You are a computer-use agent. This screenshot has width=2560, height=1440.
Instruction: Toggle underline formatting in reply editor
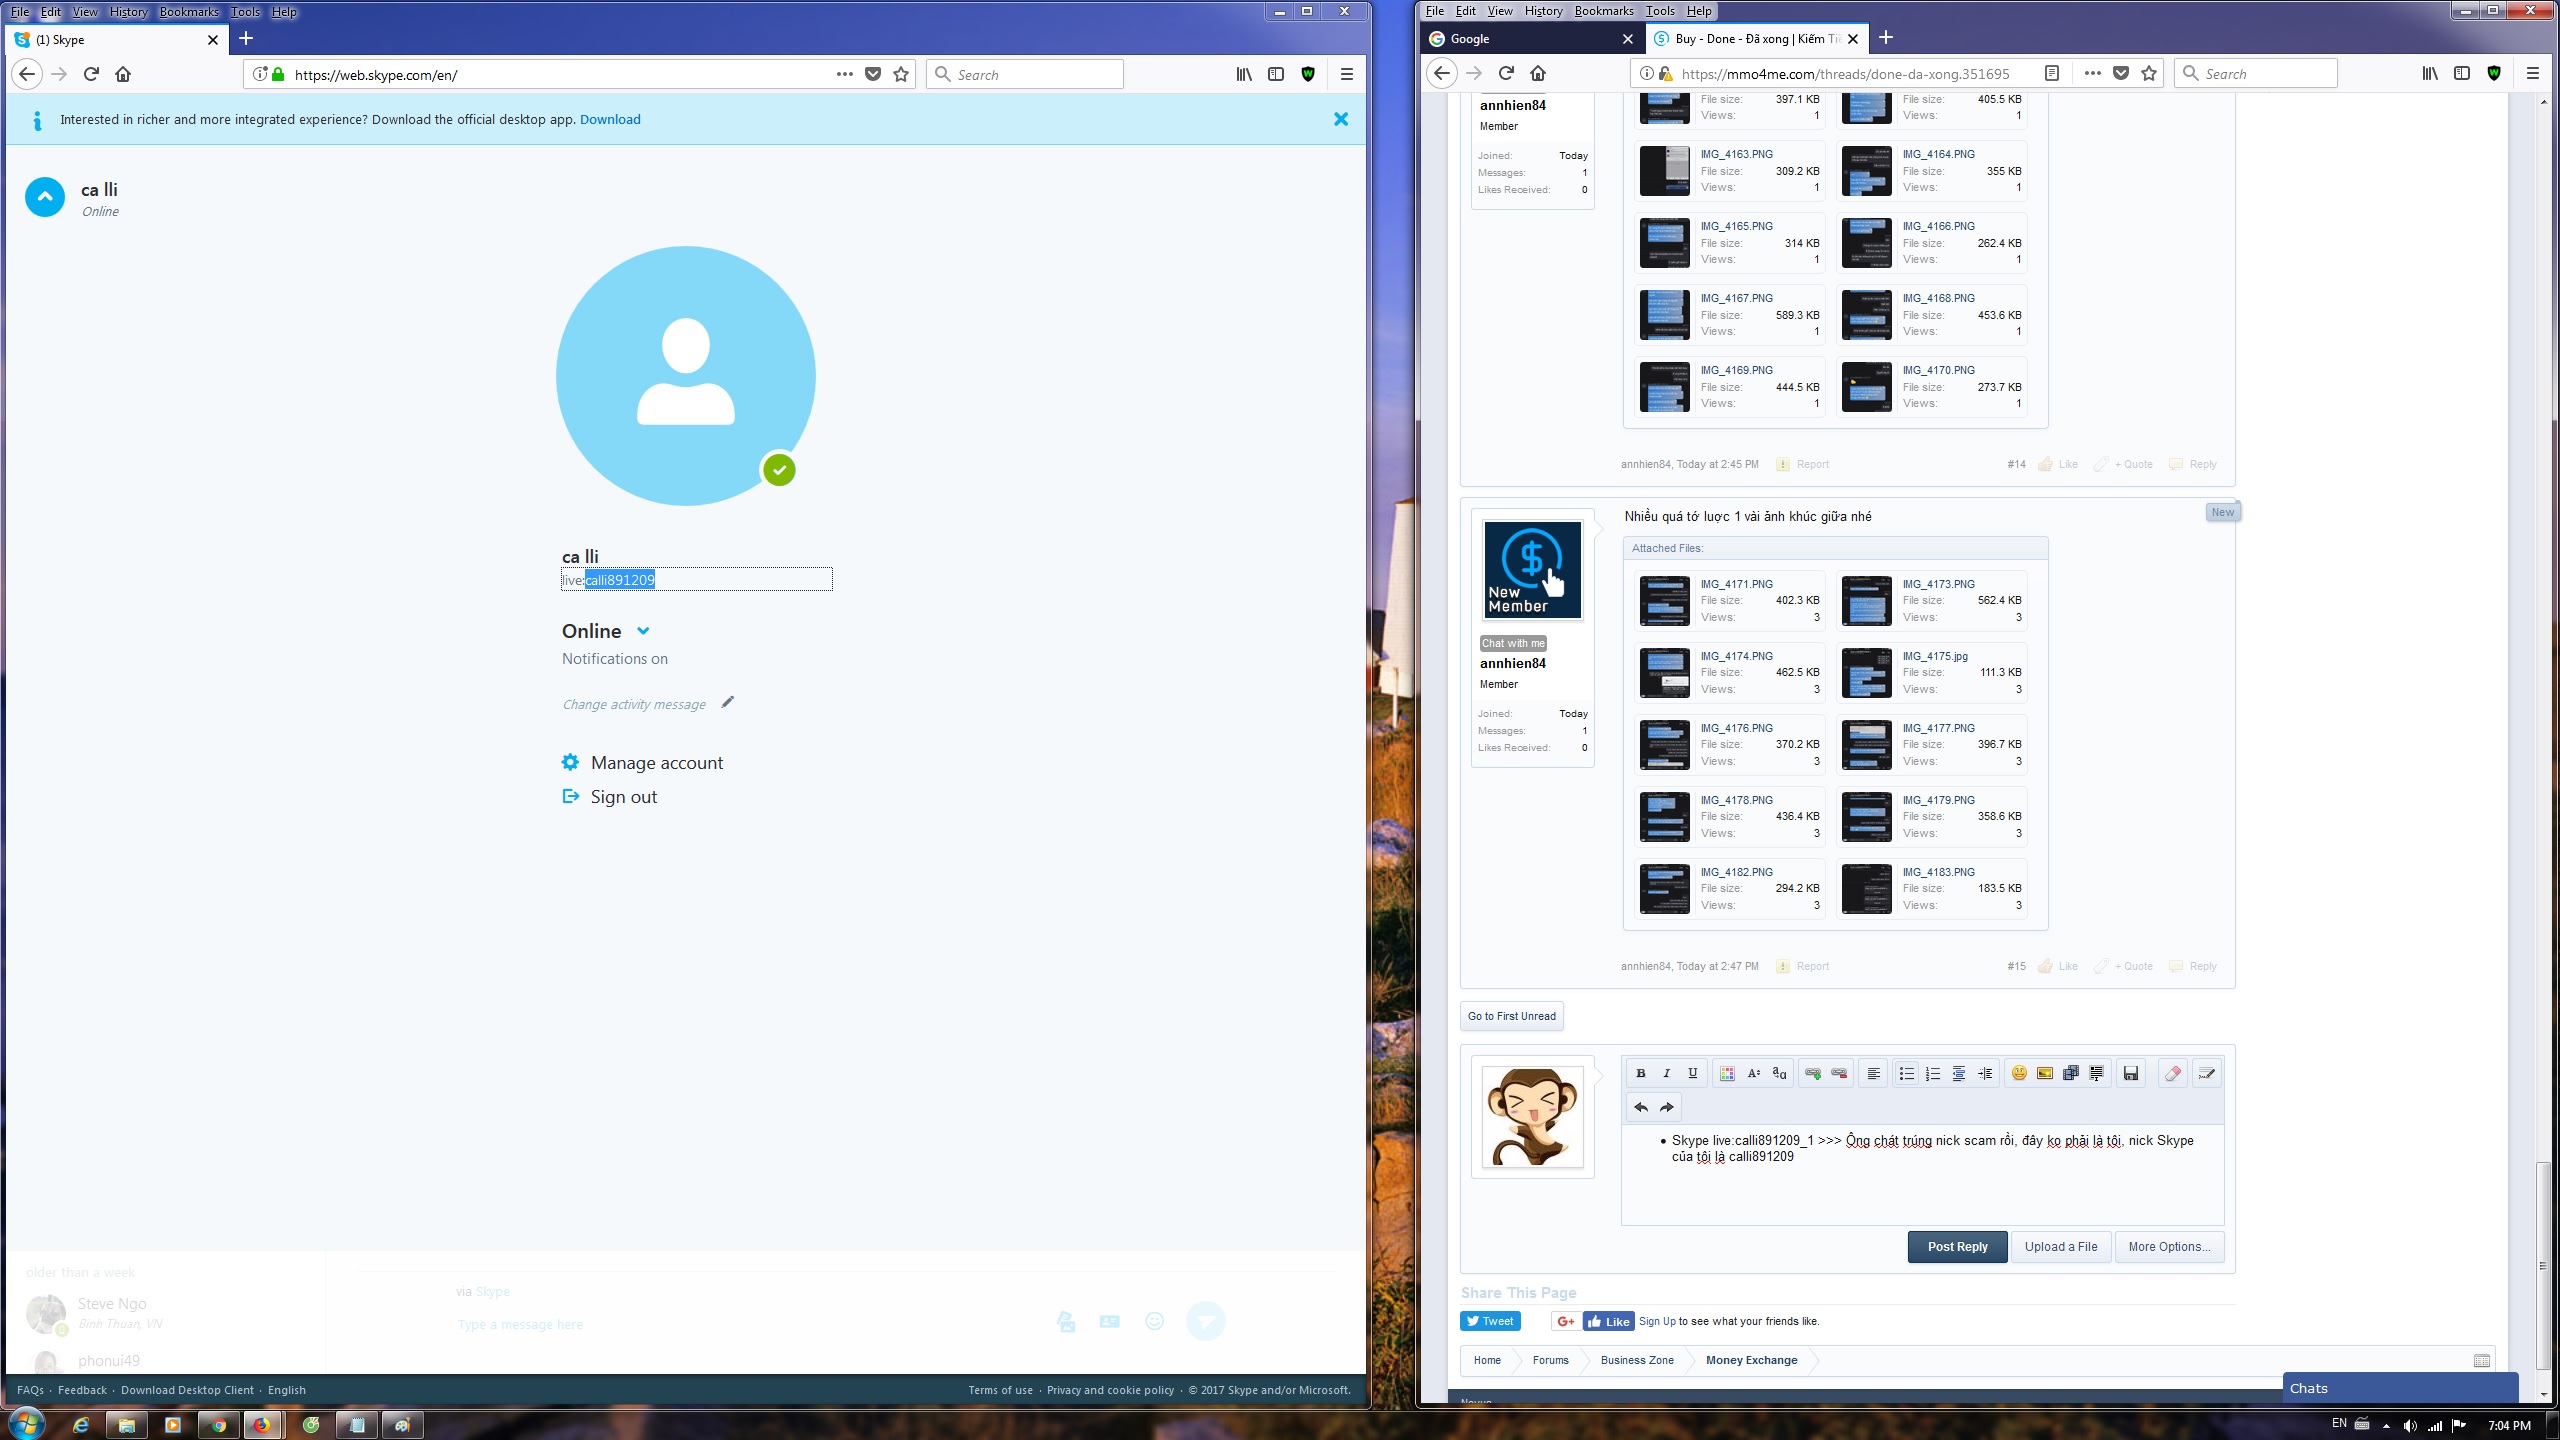coord(1692,1073)
